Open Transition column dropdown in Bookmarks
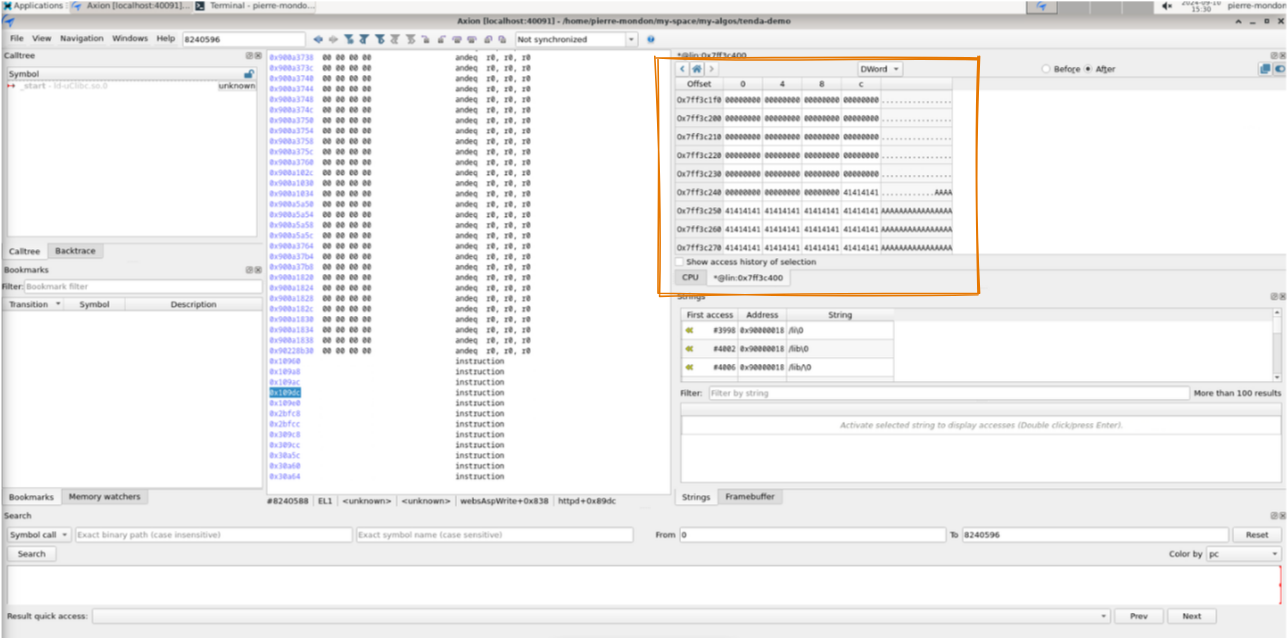The width and height of the screenshot is (1287, 638). pos(58,304)
